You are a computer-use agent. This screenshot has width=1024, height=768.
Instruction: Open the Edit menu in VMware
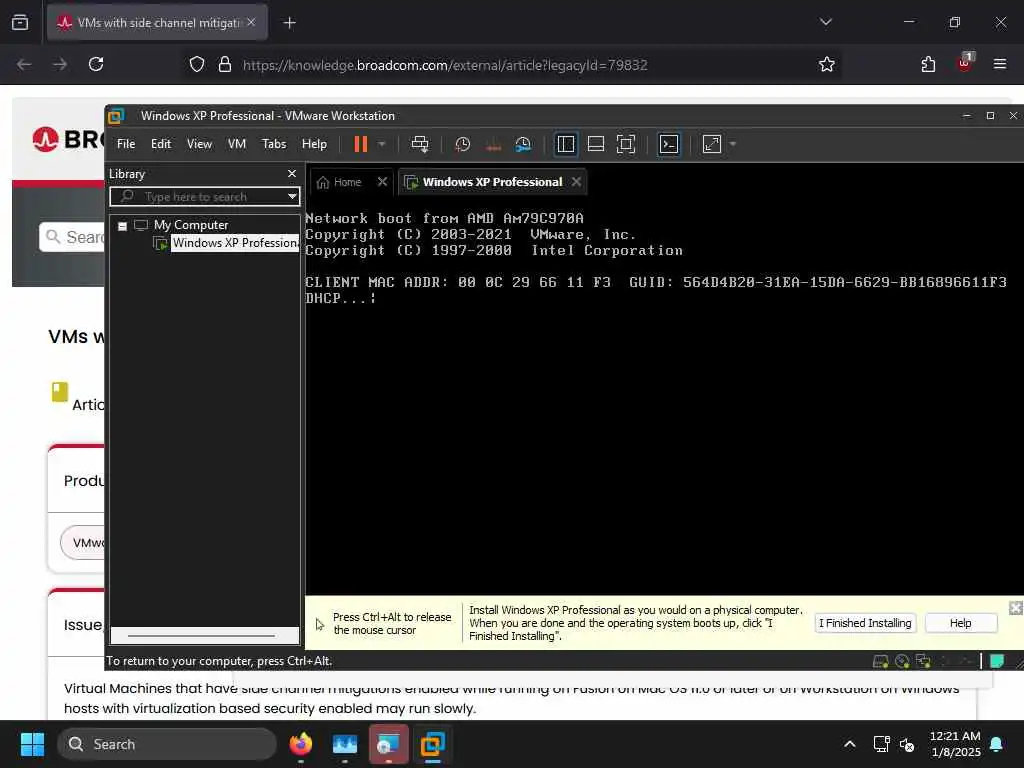(161, 144)
